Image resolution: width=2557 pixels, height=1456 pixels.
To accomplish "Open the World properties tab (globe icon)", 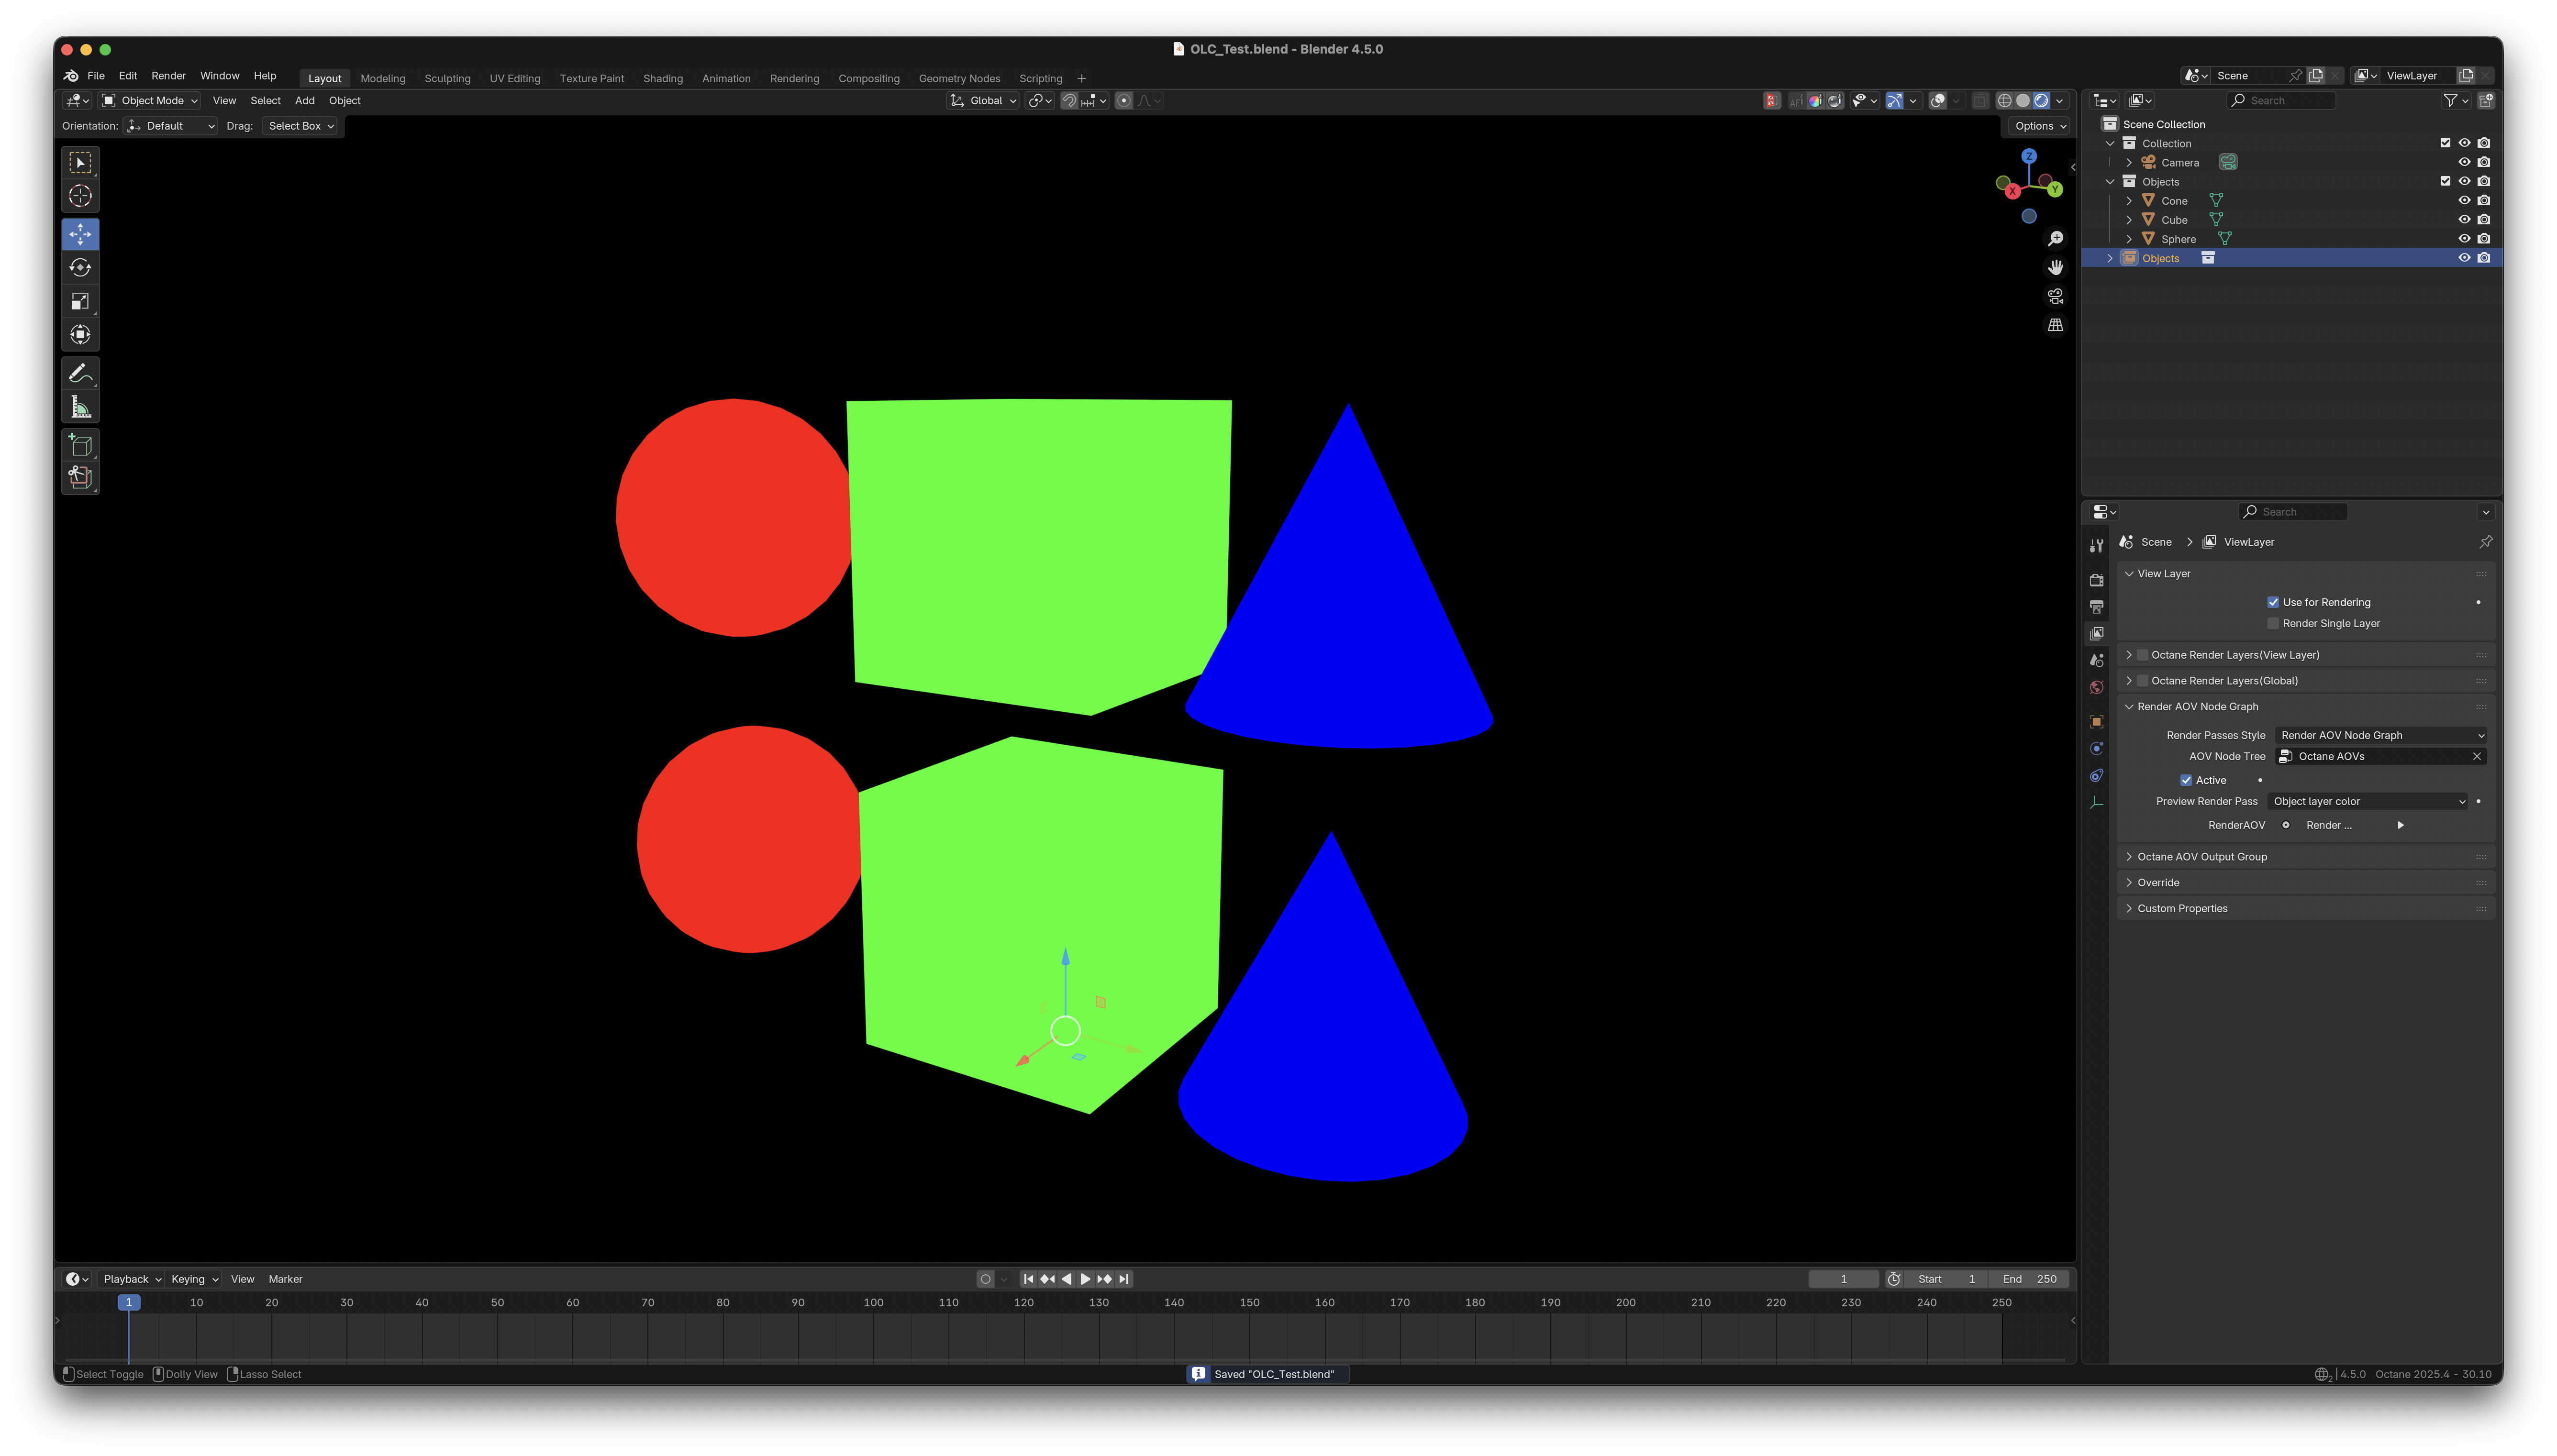I will point(2096,687).
